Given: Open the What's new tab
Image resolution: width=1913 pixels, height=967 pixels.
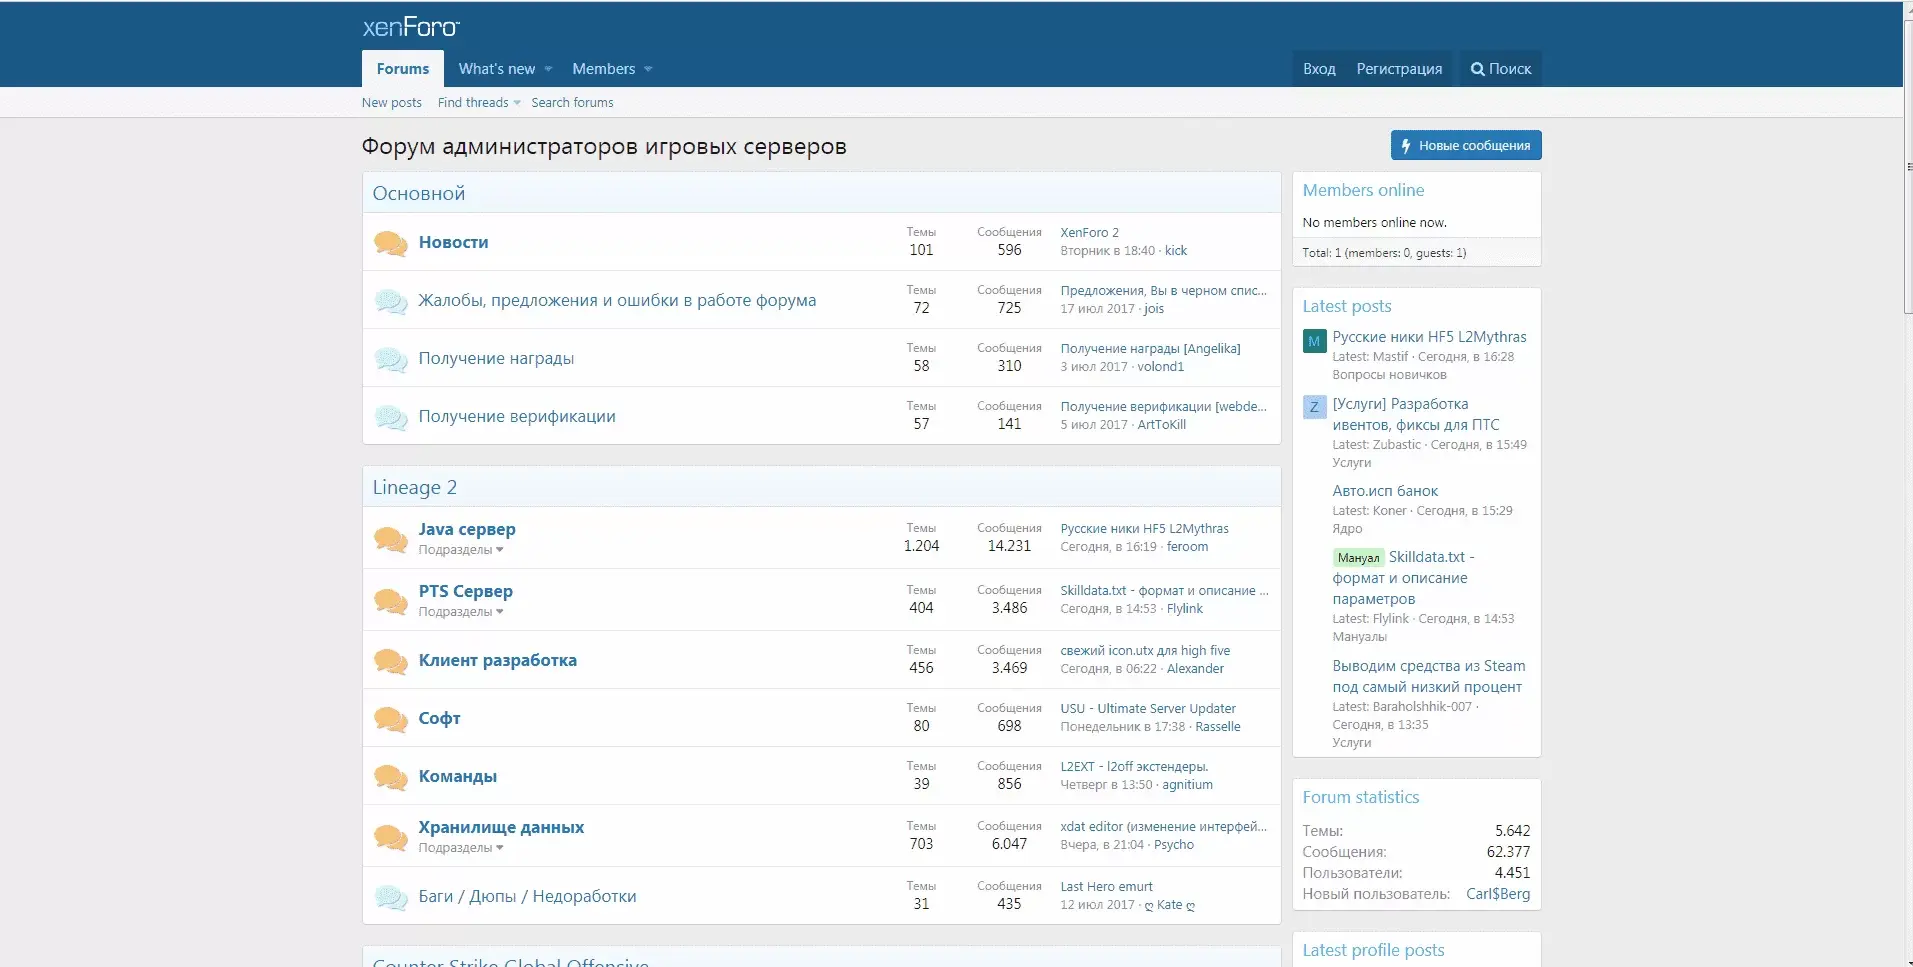Looking at the screenshot, I should click(x=497, y=69).
